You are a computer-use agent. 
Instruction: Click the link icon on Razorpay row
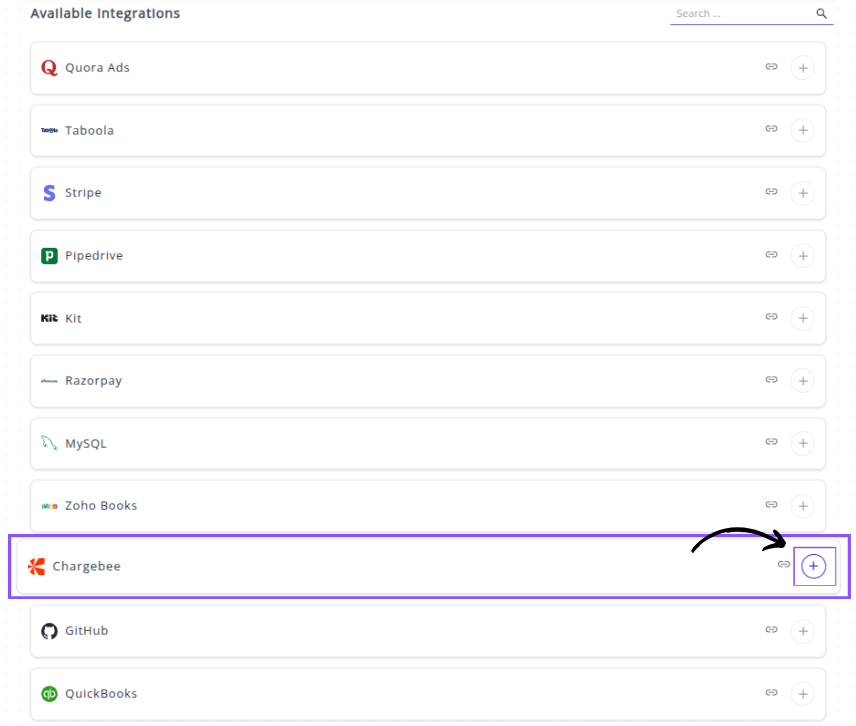pyautogui.click(x=771, y=380)
